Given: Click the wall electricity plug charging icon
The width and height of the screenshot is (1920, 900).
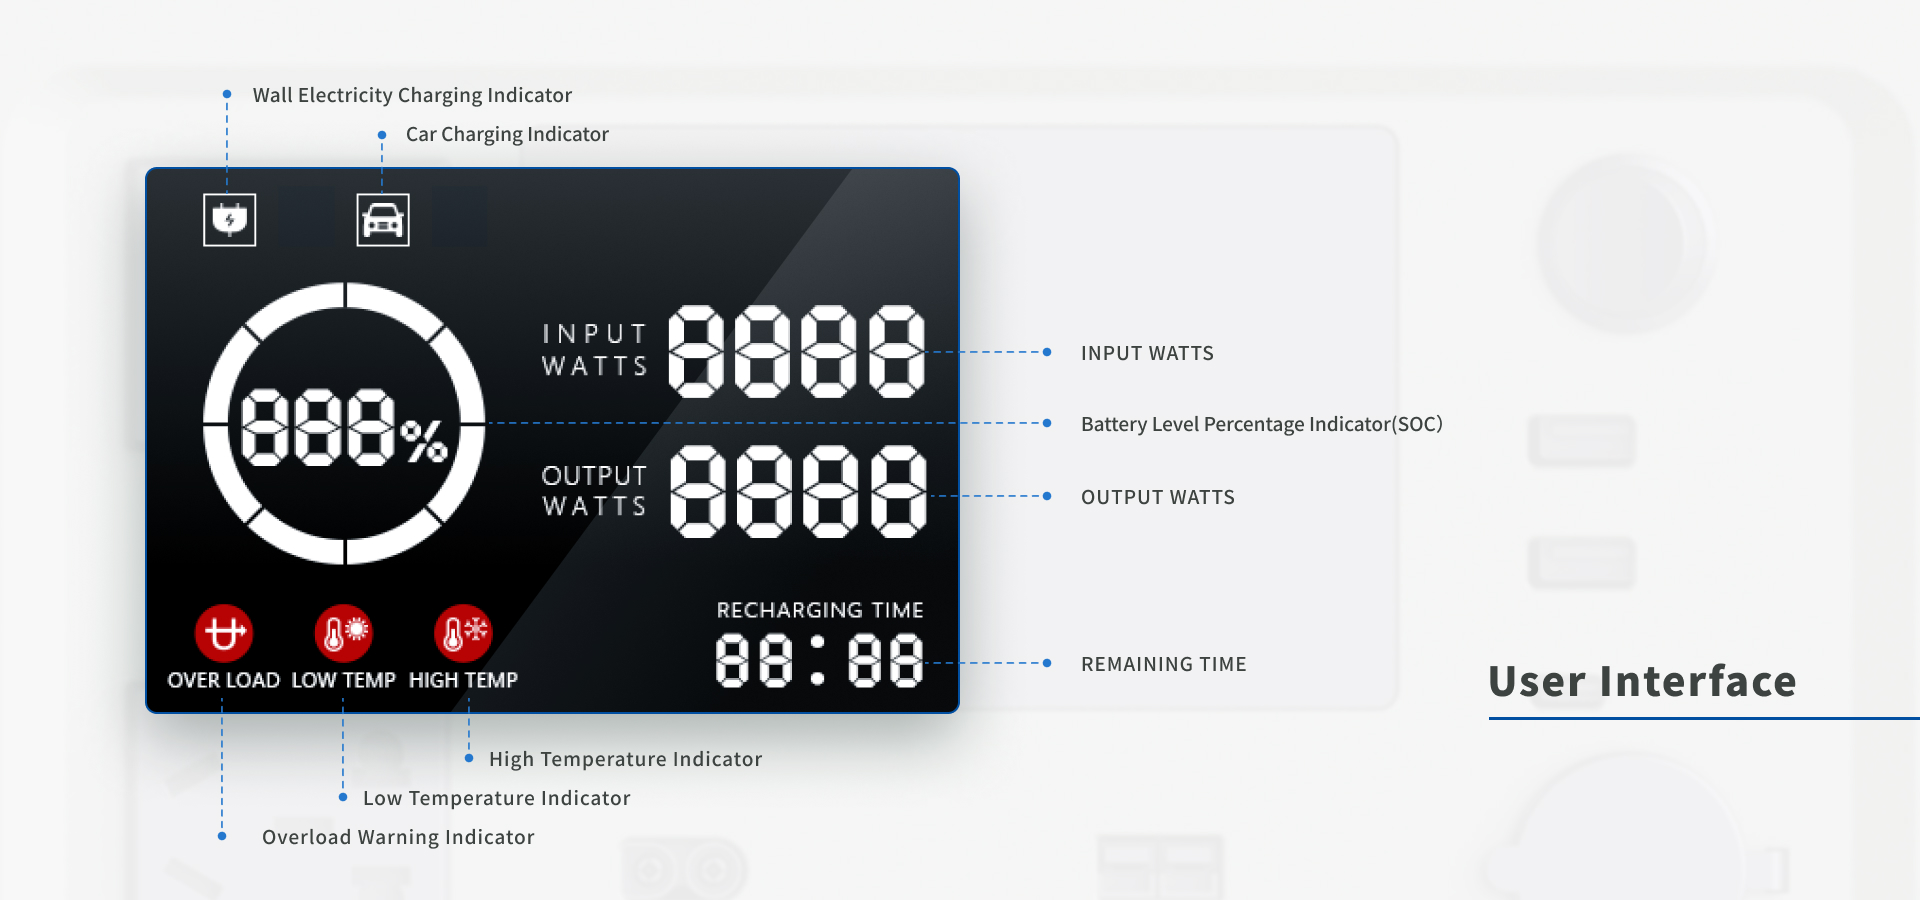Looking at the screenshot, I should 229,220.
